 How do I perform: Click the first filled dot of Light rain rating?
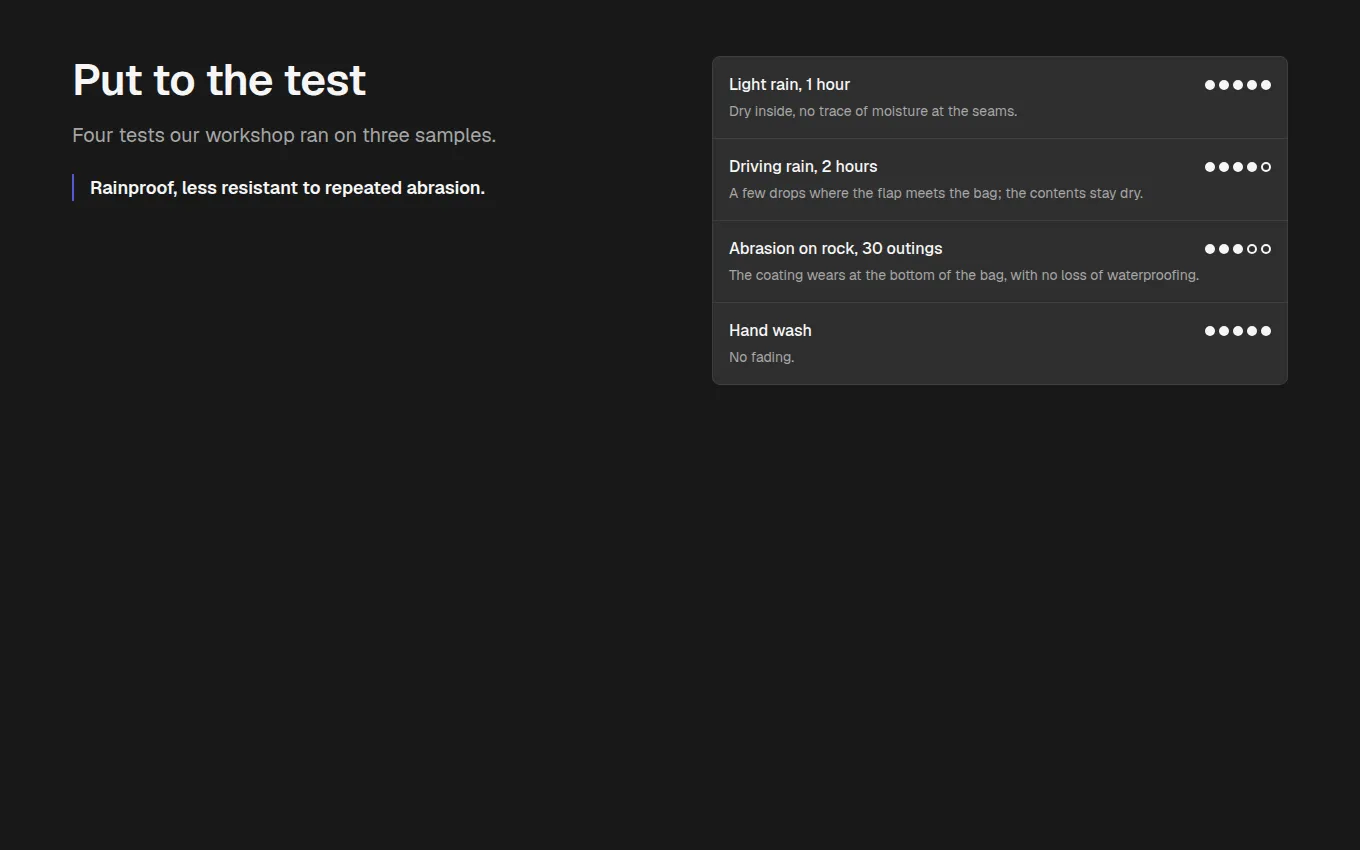pos(1210,85)
